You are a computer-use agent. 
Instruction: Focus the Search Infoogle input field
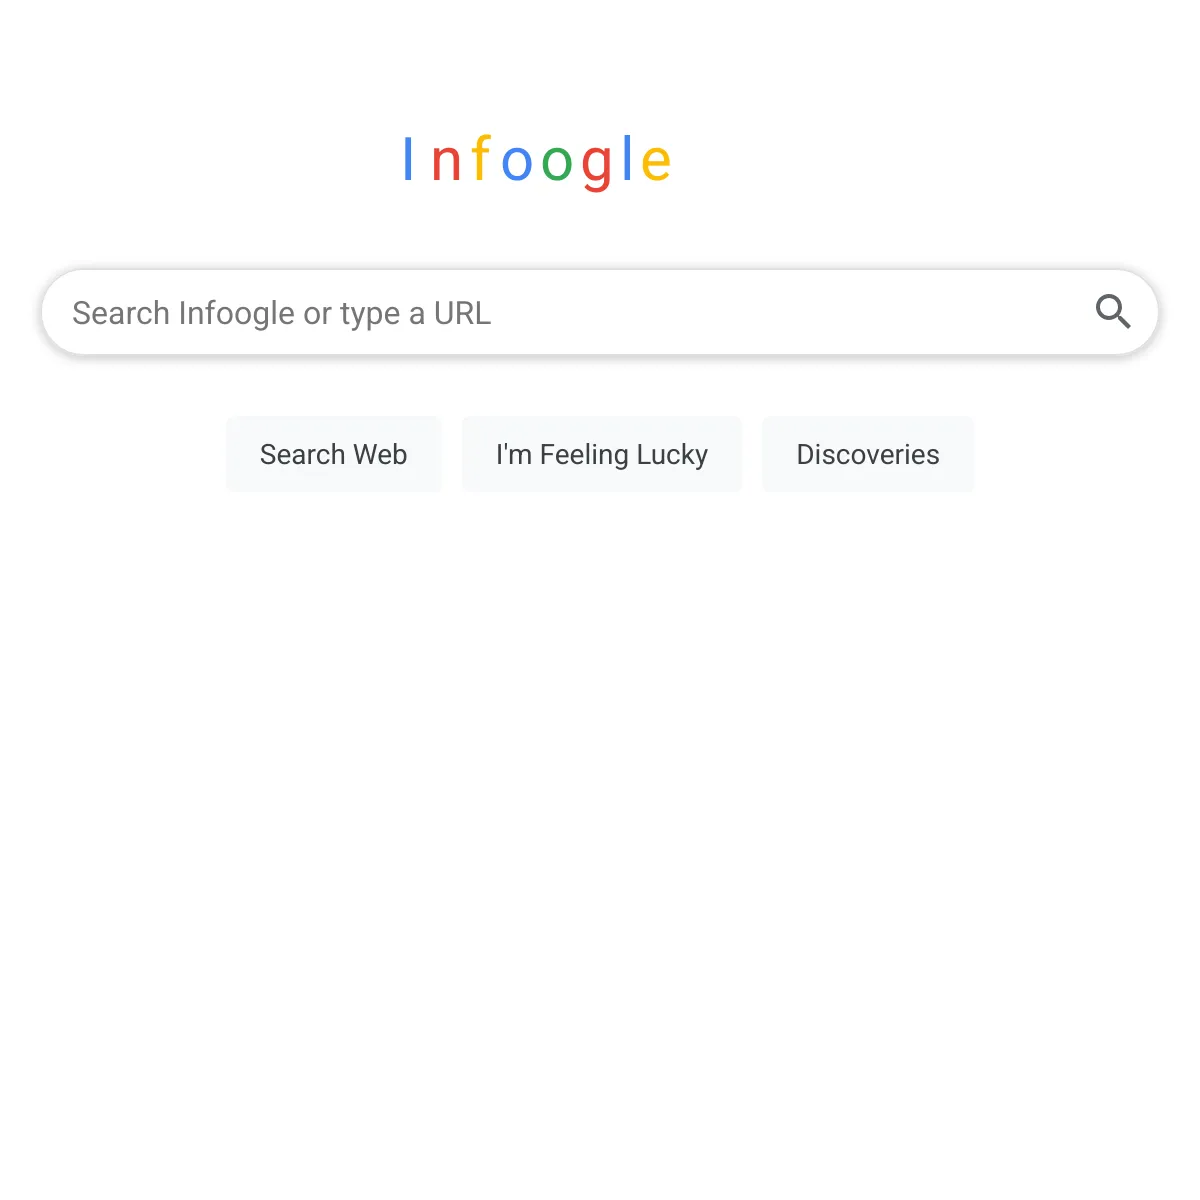click(560, 313)
